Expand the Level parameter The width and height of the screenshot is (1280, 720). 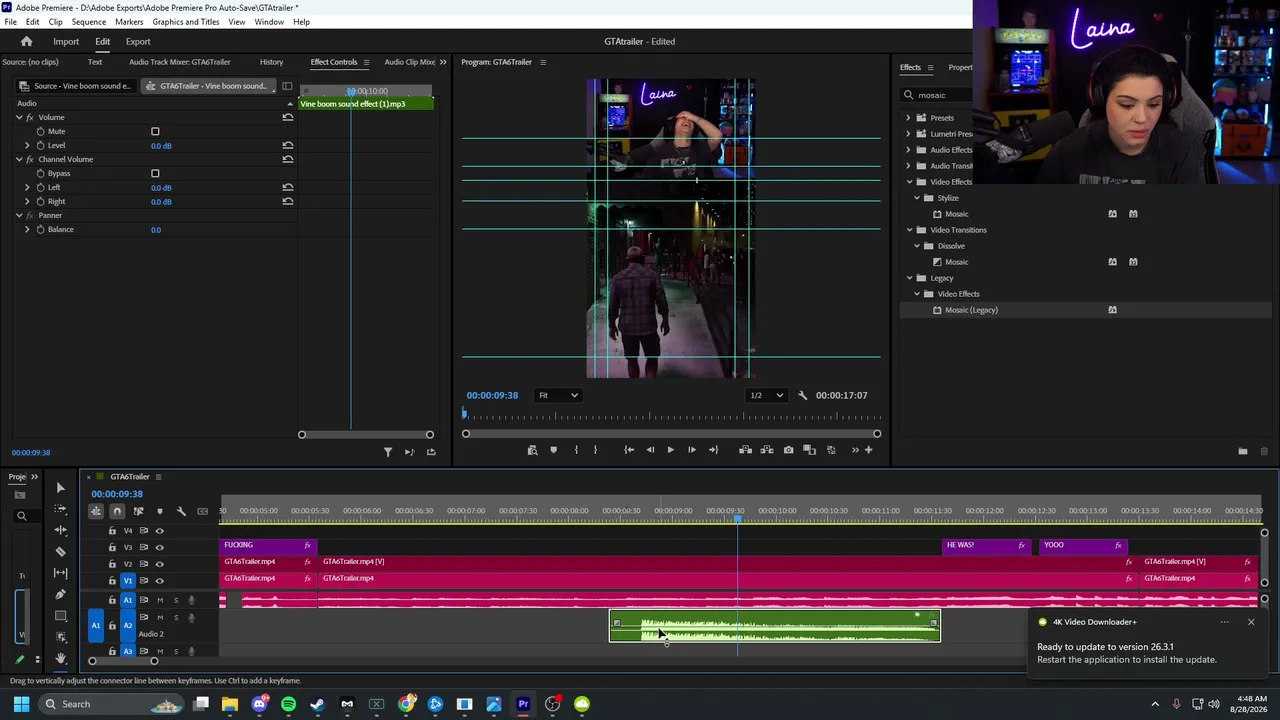[27, 145]
